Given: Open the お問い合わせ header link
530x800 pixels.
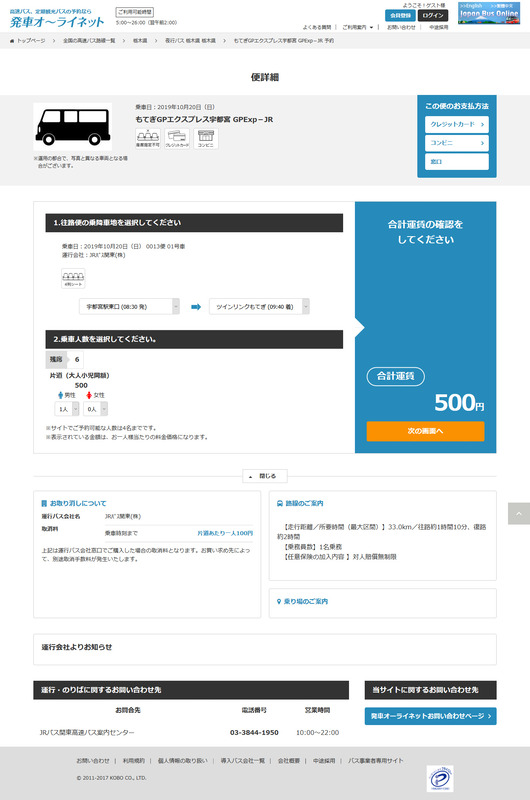Looking at the screenshot, I should [x=401, y=28].
